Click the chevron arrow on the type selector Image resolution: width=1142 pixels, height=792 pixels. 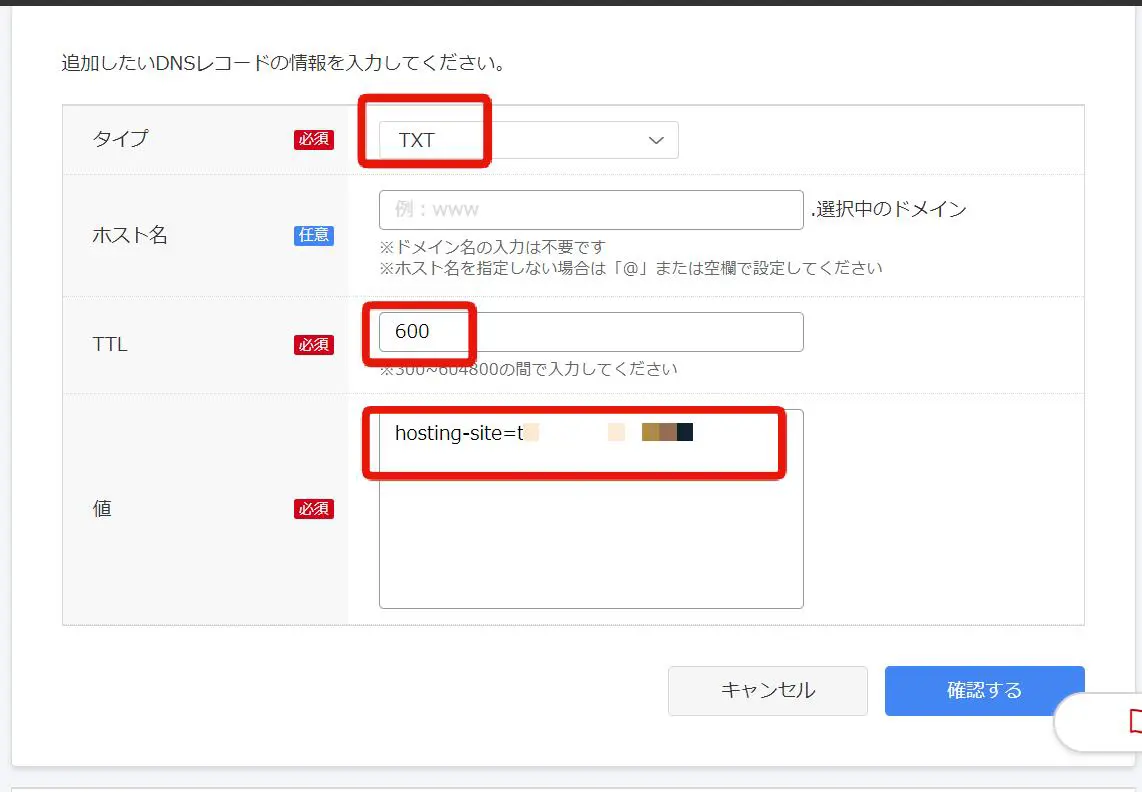tap(656, 140)
